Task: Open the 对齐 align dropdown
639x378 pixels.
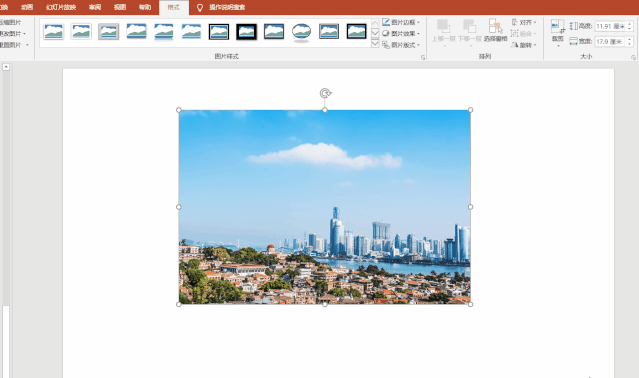Action: 524,22
